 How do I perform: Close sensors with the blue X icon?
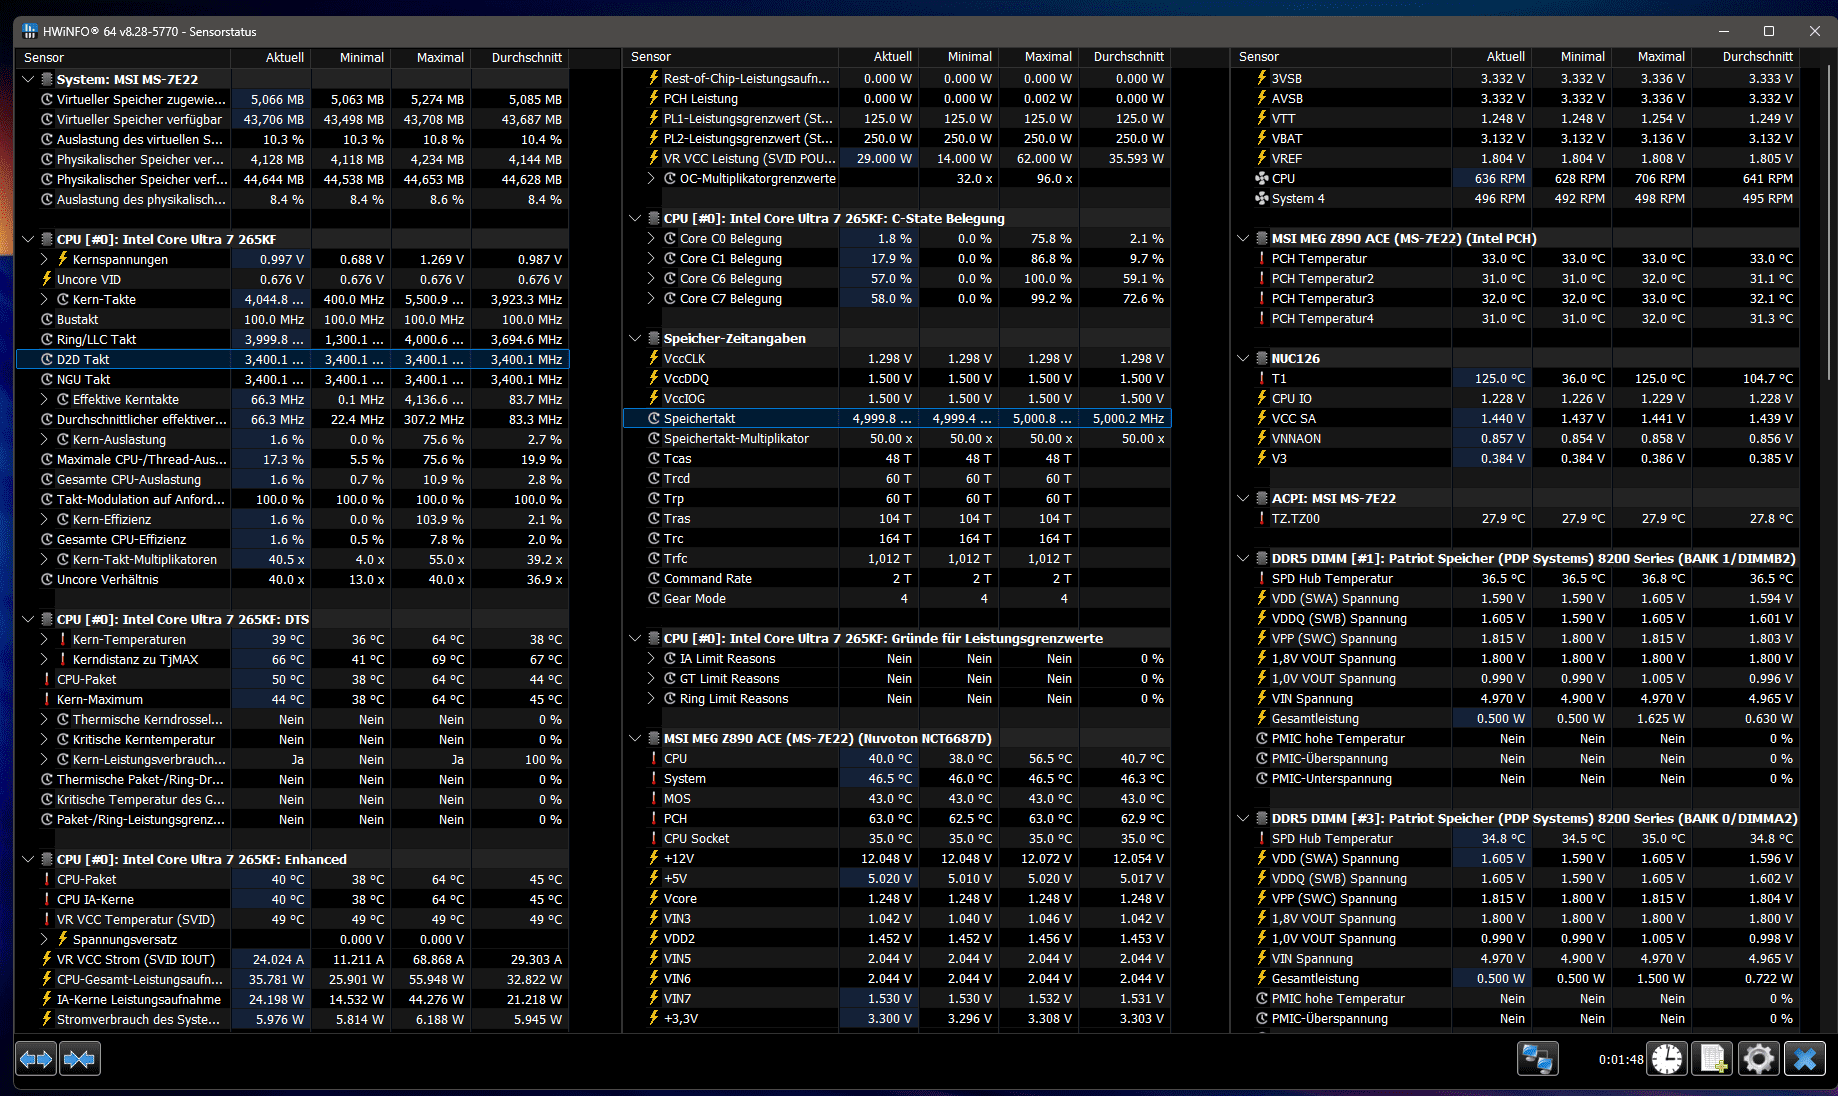click(1805, 1058)
